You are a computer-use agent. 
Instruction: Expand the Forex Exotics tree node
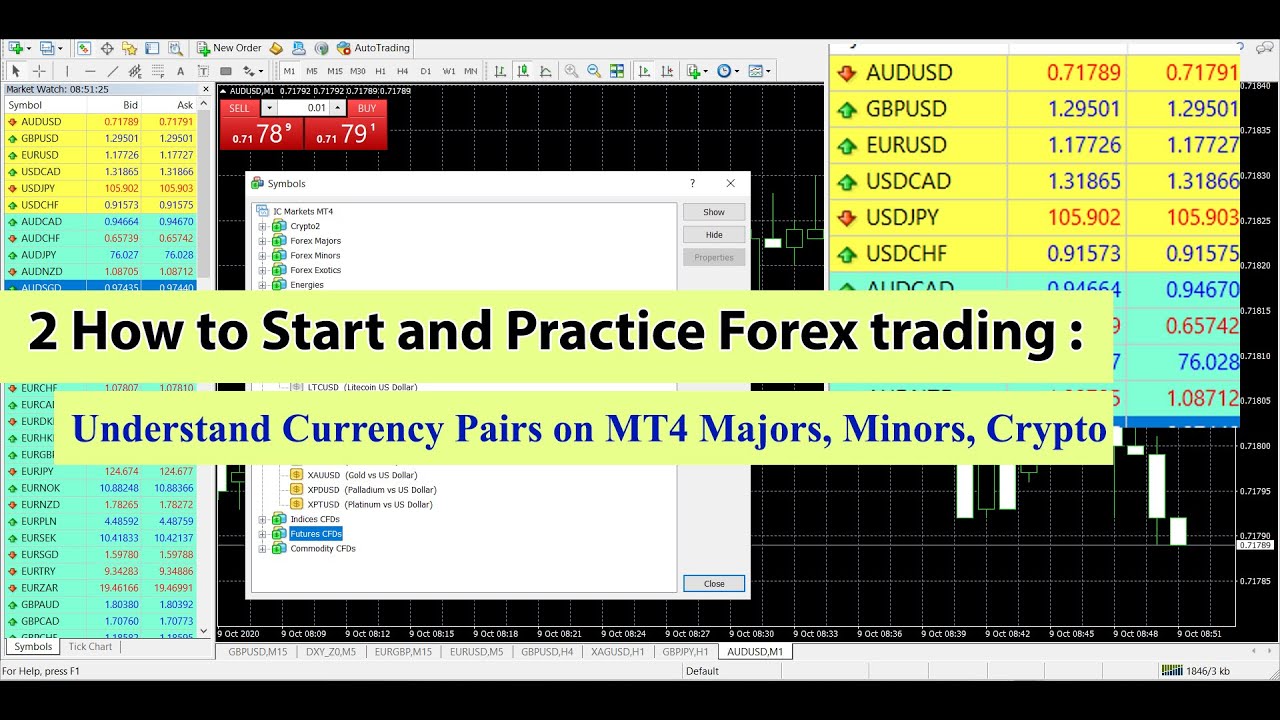(263, 270)
